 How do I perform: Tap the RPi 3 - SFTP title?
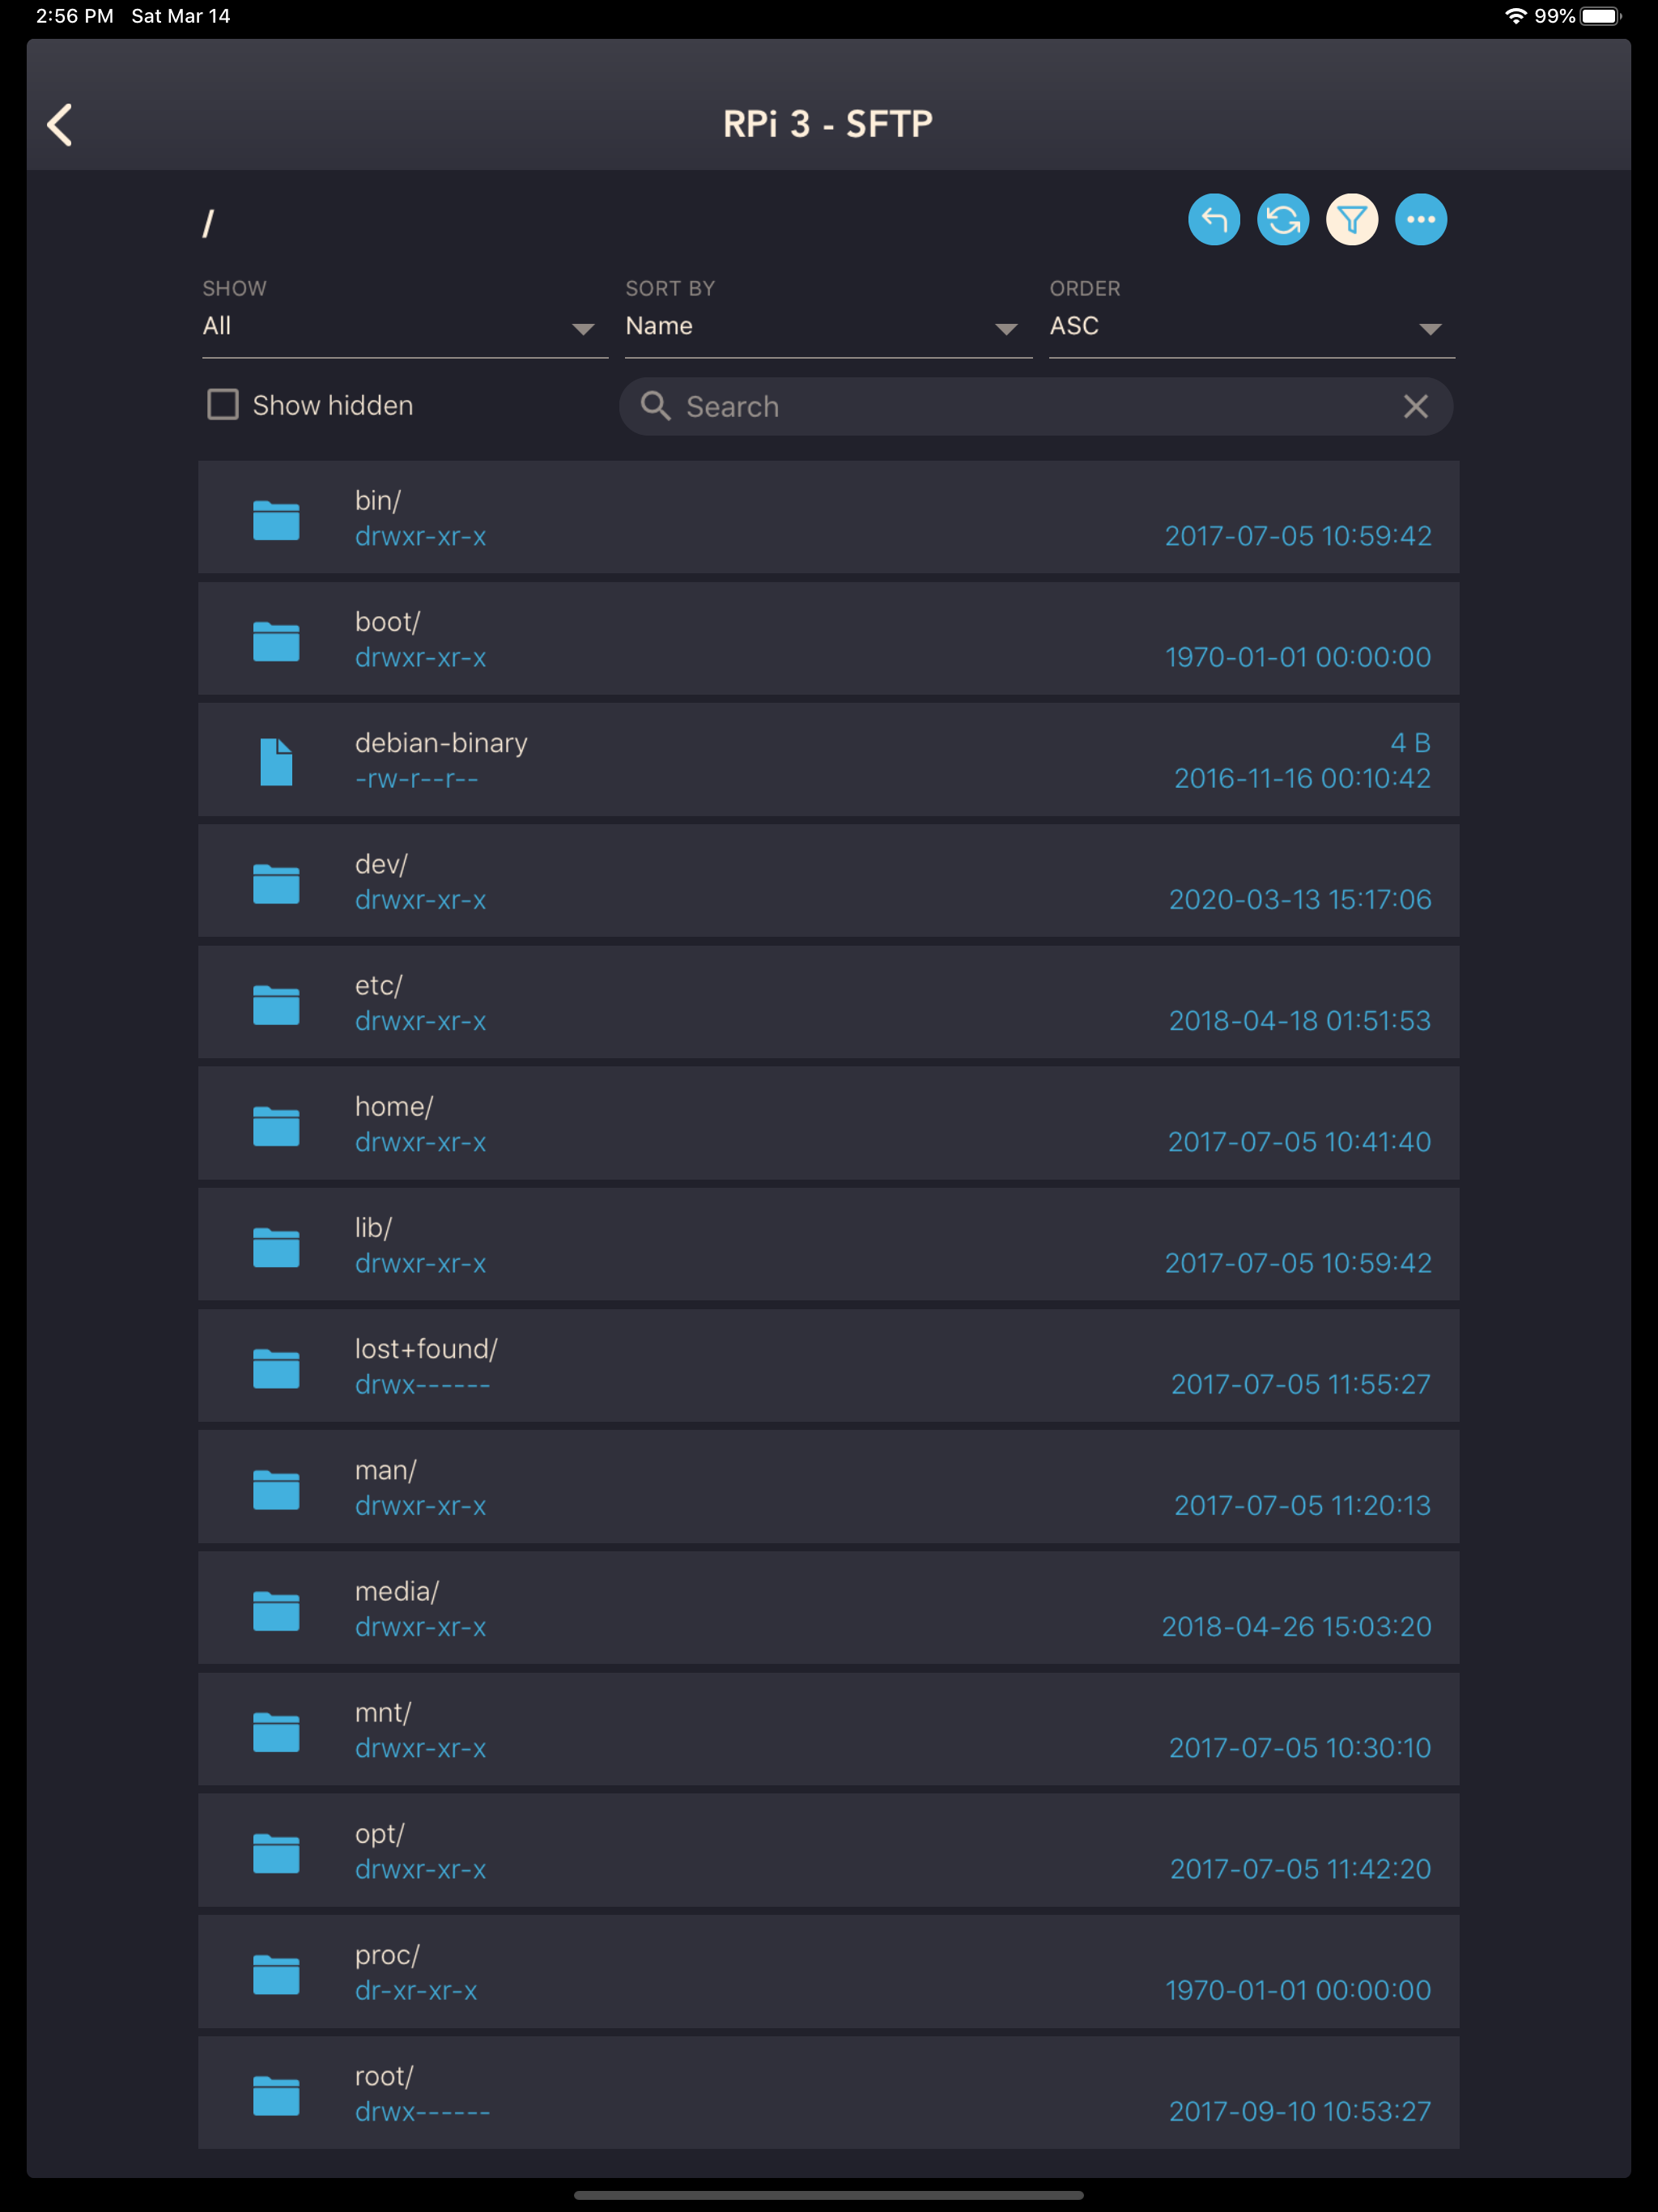click(828, 122)
